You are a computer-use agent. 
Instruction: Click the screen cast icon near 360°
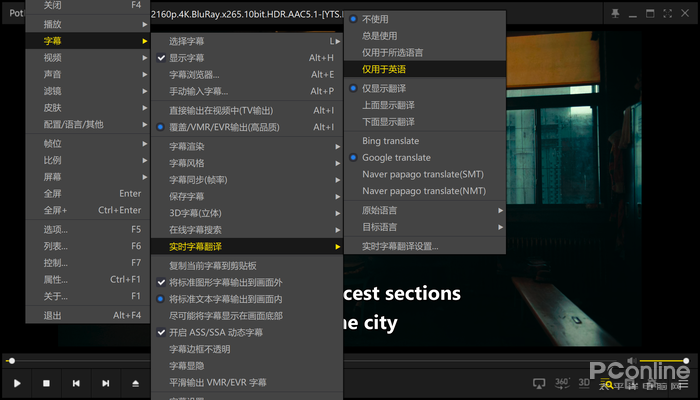(x=539, y=383)
